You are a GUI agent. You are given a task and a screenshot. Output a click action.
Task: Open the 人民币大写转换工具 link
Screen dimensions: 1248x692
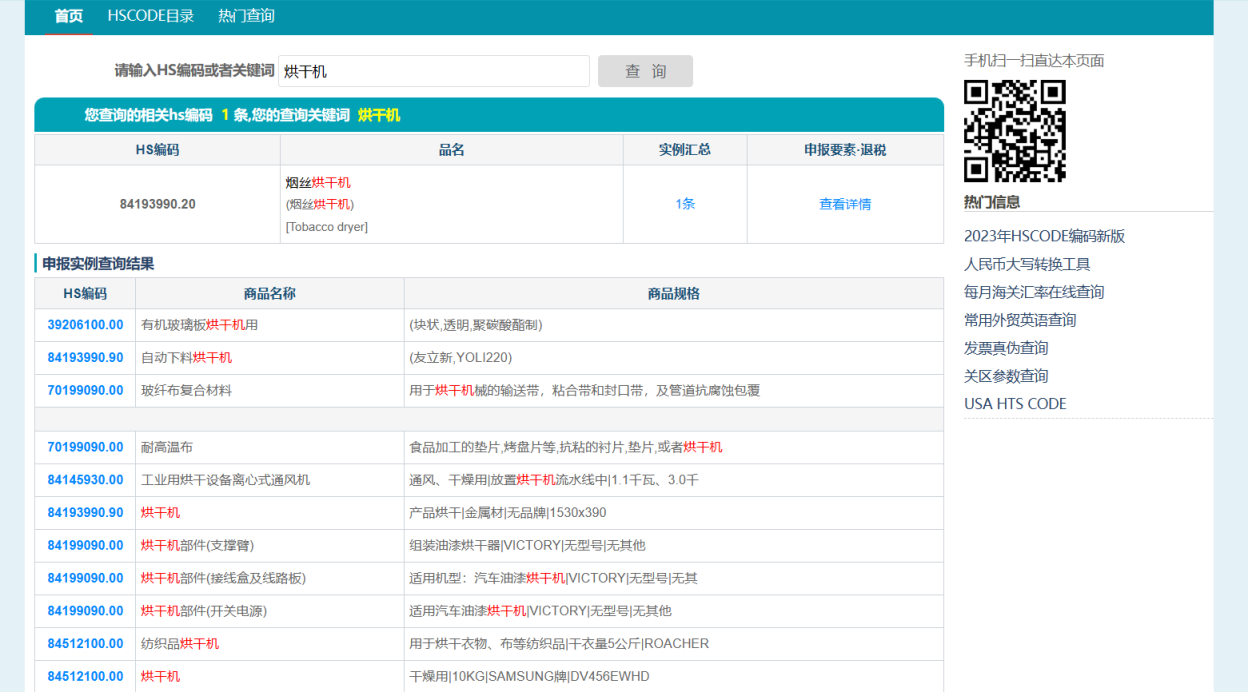coord(1027,264)
